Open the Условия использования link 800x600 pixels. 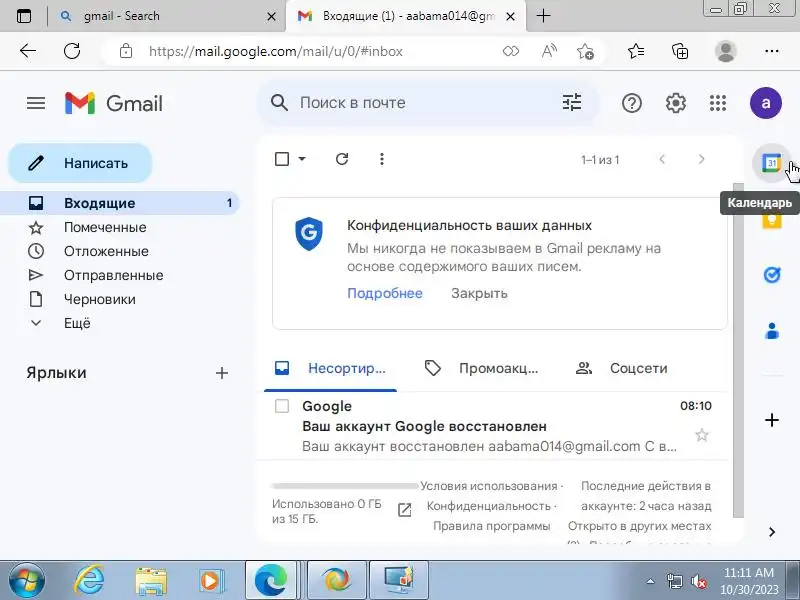(x=488, y=486)
